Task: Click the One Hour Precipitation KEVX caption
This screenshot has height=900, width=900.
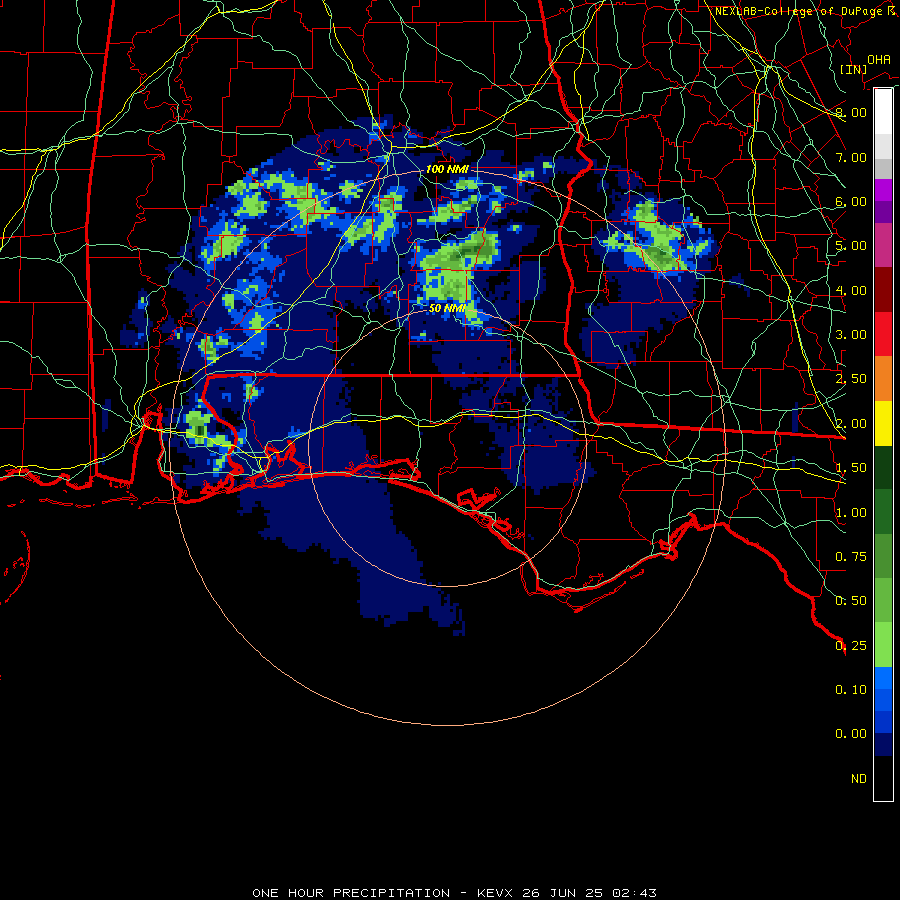Action: (x=454, y=893)
